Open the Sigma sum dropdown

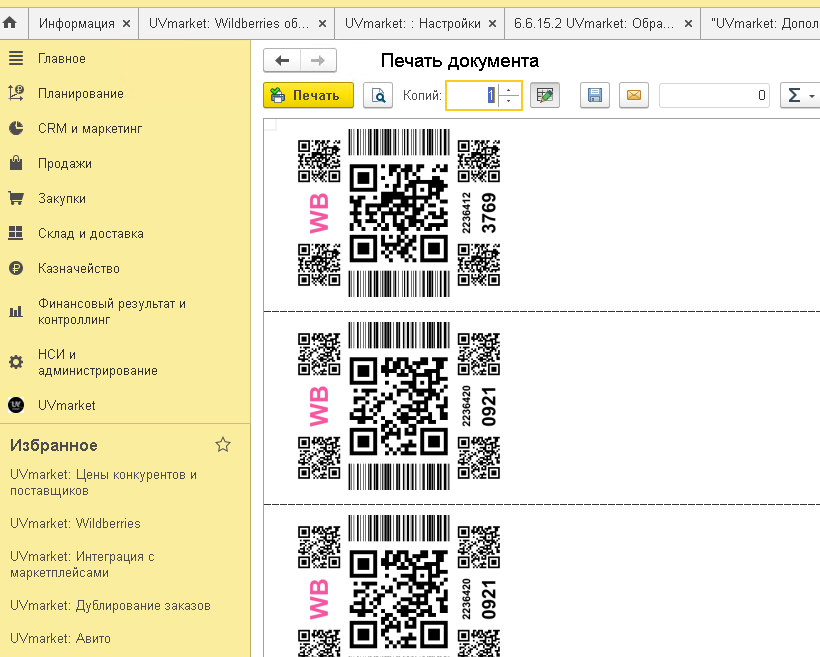click(x=800, y=95)
